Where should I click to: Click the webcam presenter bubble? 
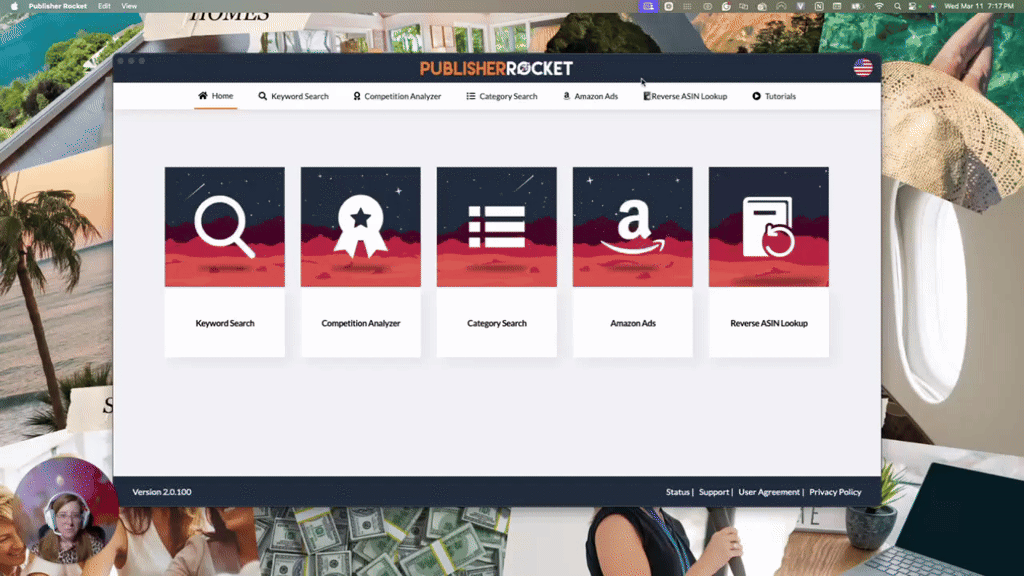coord(65,510)
